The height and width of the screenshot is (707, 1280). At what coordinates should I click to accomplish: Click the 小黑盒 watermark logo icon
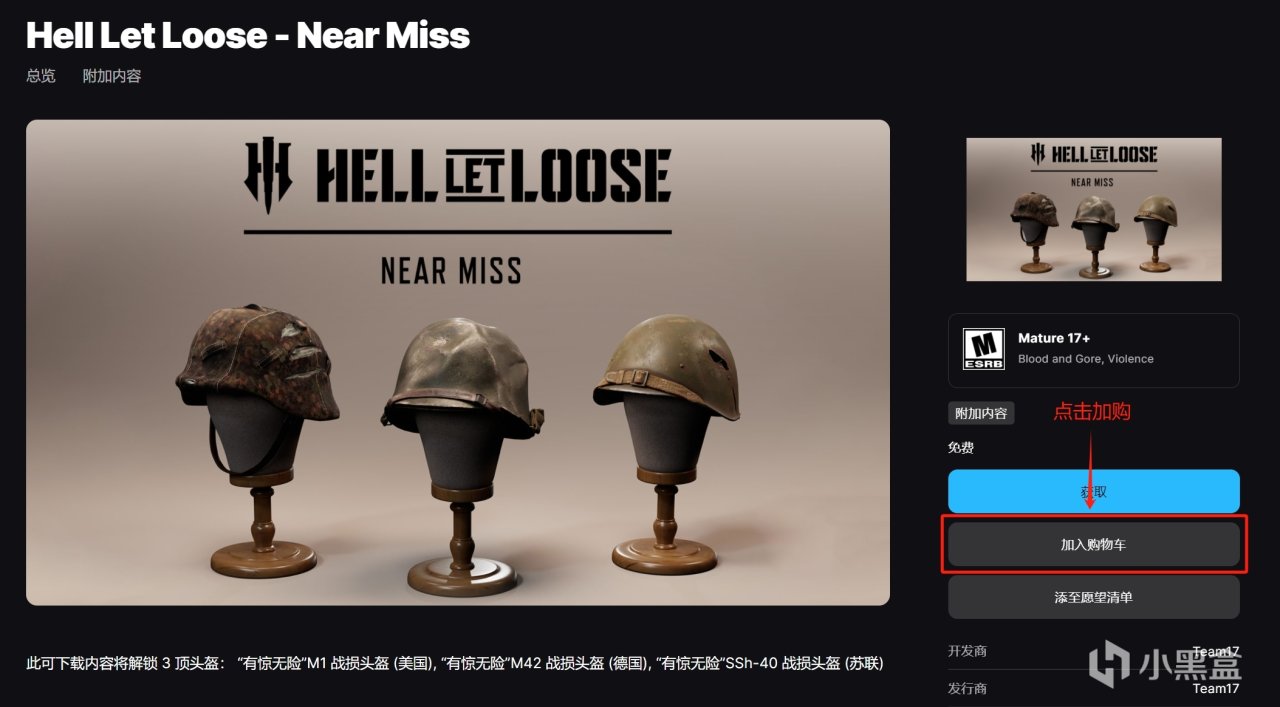(x=1111, y=664)
